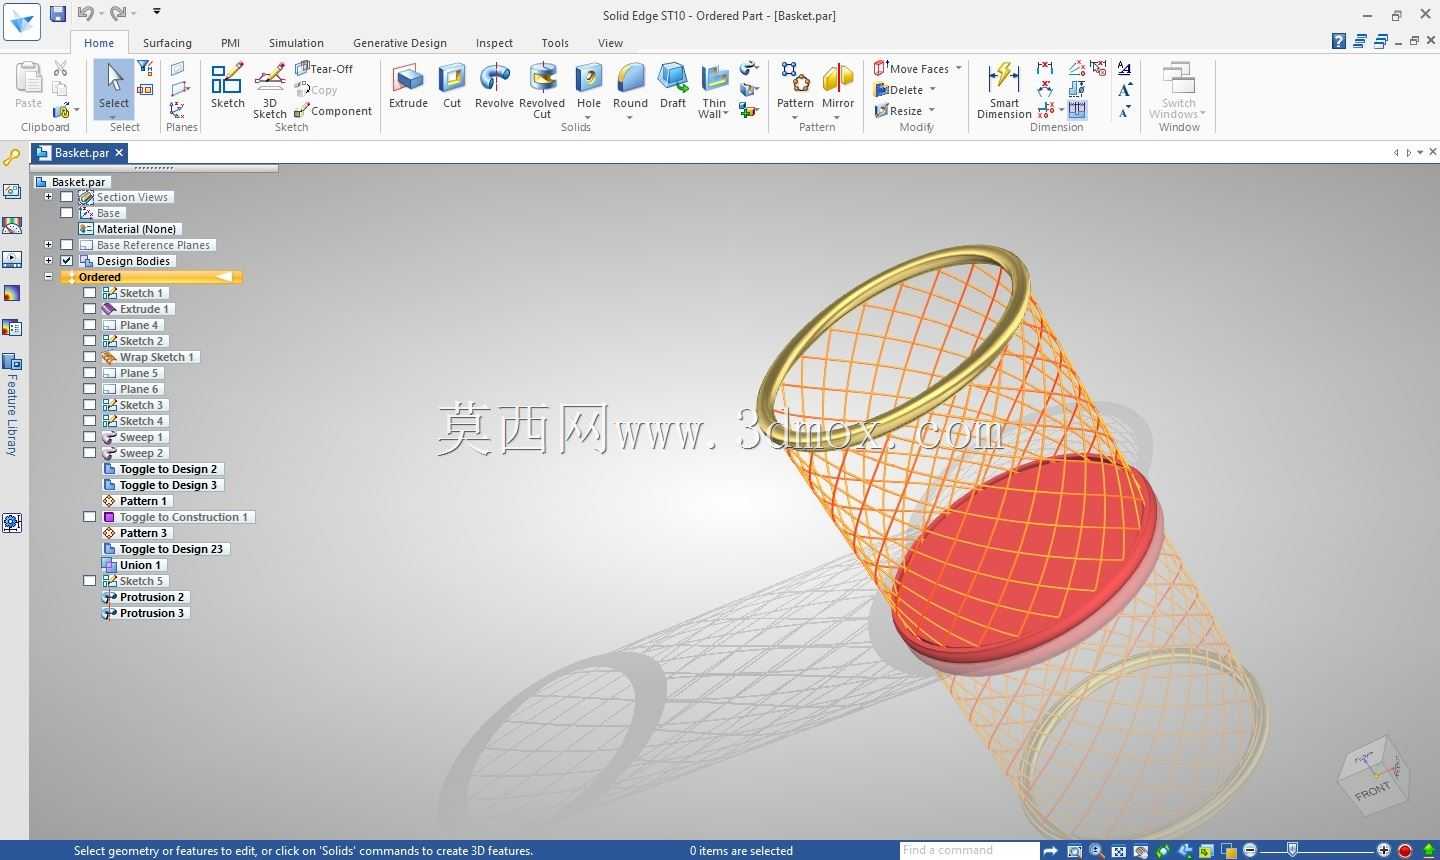Switch to the Surfacing tab
This screenshot has height=860, width=1440.
point(167,43)
